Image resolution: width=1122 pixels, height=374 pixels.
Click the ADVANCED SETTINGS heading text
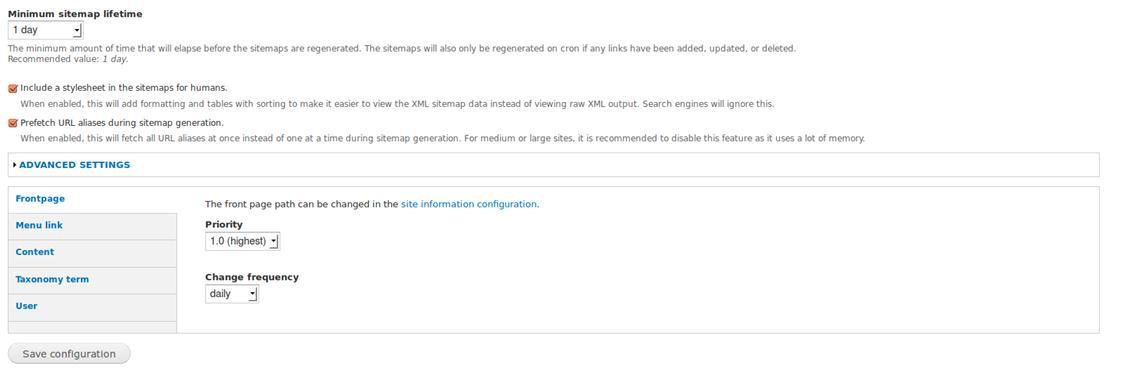click(x=74, y=164)
